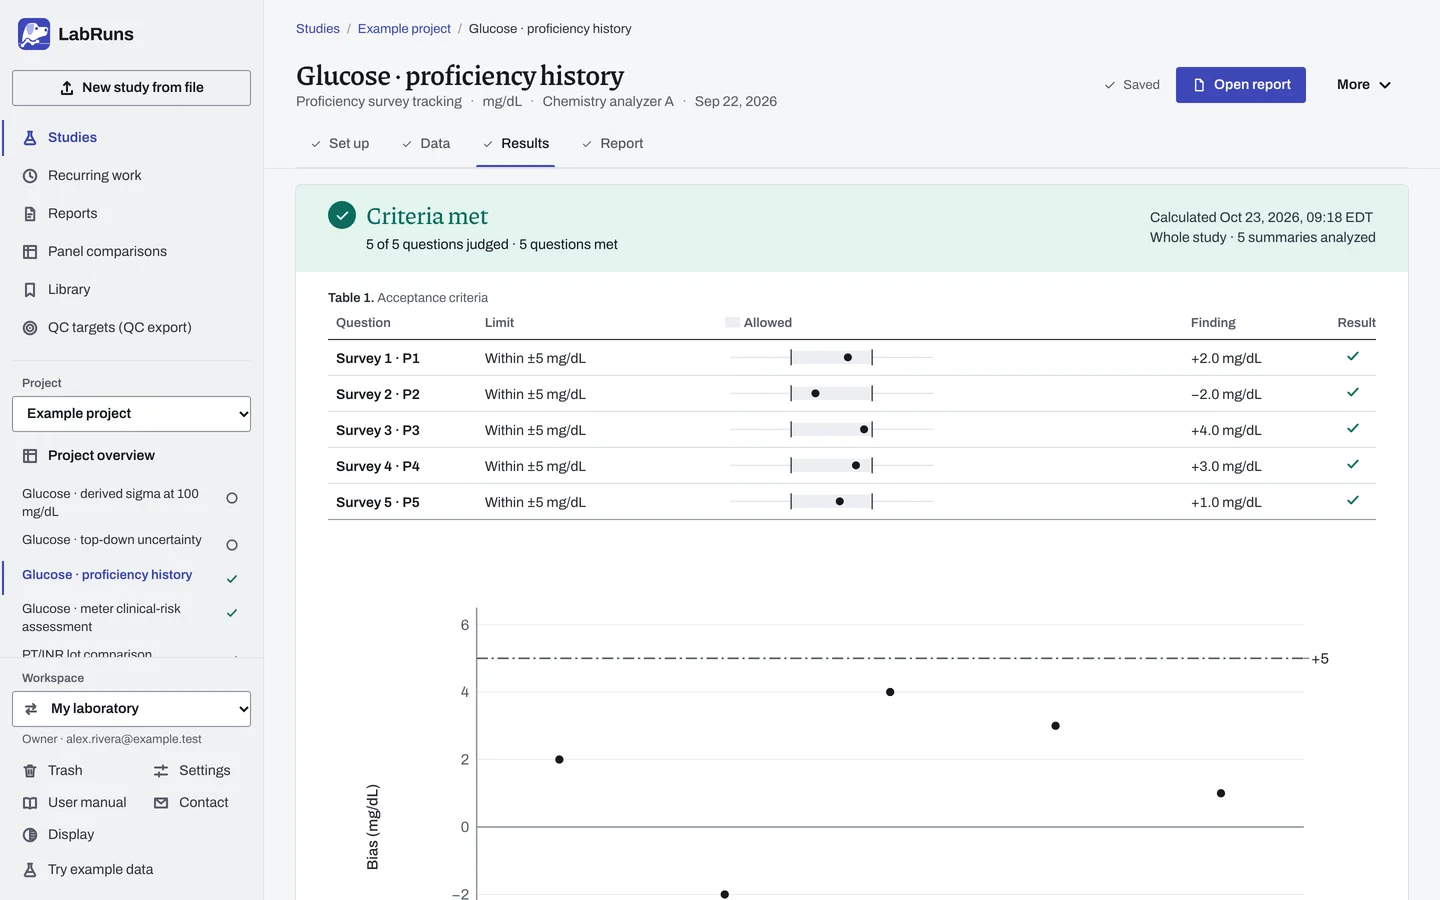The width and height of the screenshot is (1440, 900).
Task: Click Survey 5 · P5 allowed-range bar
Action: pyautogui.click(x=831, y=501)
